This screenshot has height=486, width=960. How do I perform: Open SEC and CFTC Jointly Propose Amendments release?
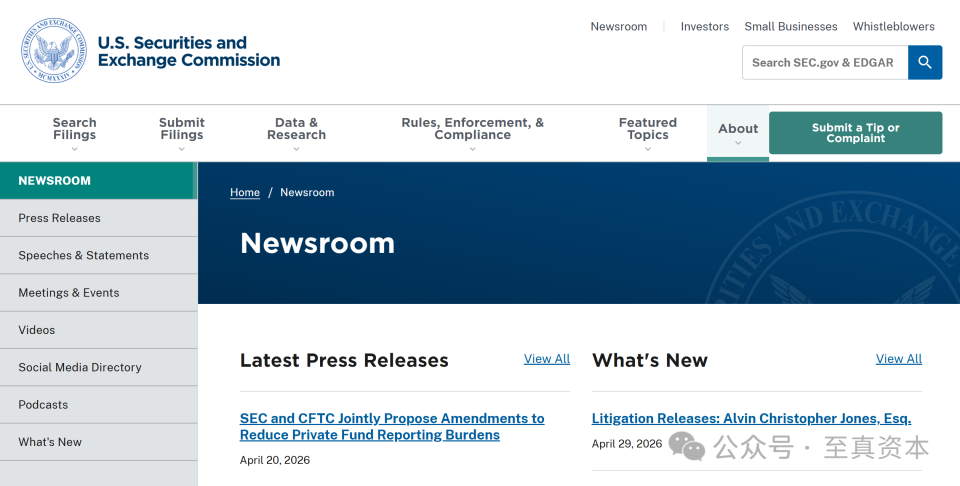(392, 427)
